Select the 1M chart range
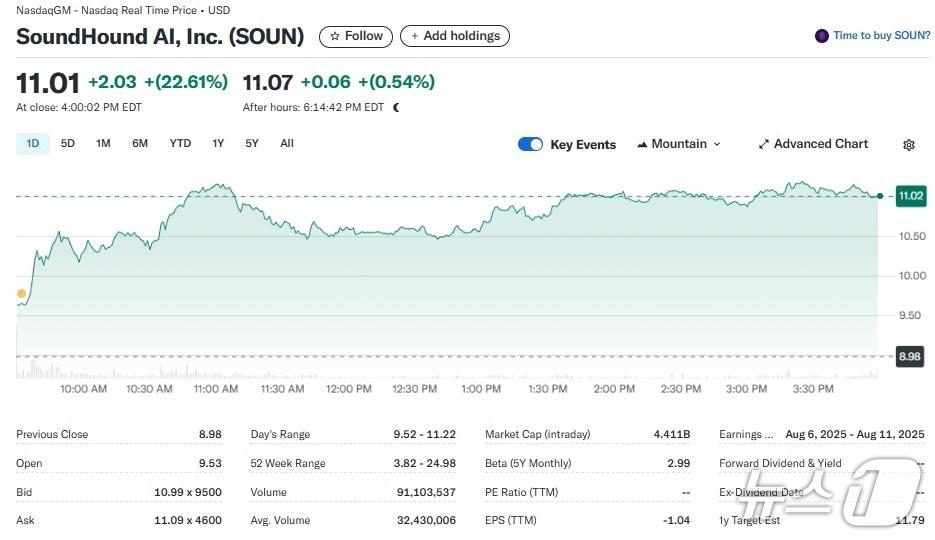The height and width of the screenshot is (540, 935). [103, 143]
